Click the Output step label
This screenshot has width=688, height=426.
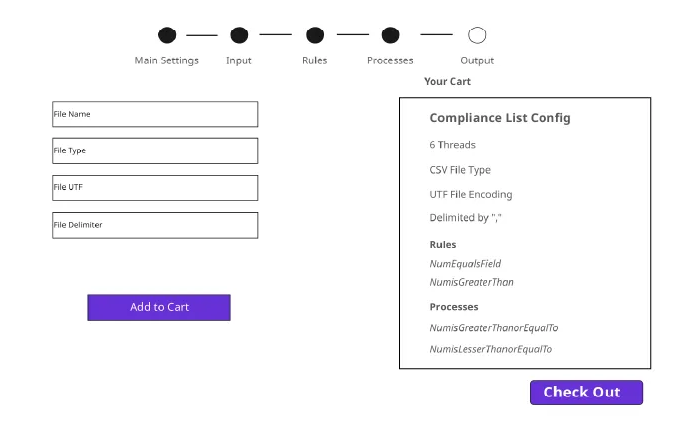[x=477, y=60]
